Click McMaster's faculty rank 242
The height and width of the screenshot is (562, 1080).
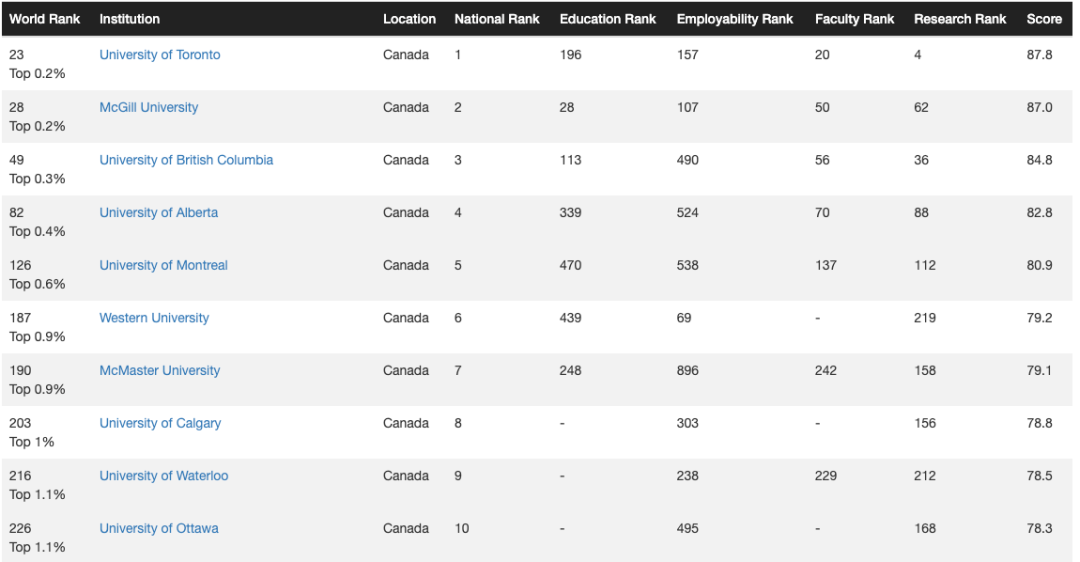tap(826, 371)
